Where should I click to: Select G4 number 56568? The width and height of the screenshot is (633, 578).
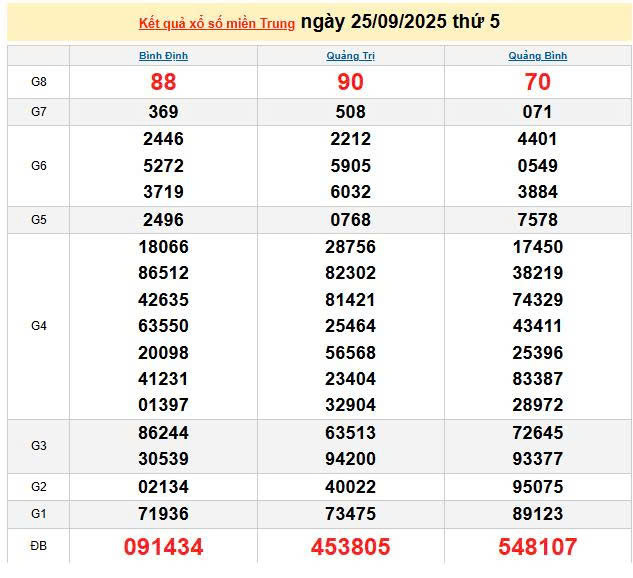point(350,353)
